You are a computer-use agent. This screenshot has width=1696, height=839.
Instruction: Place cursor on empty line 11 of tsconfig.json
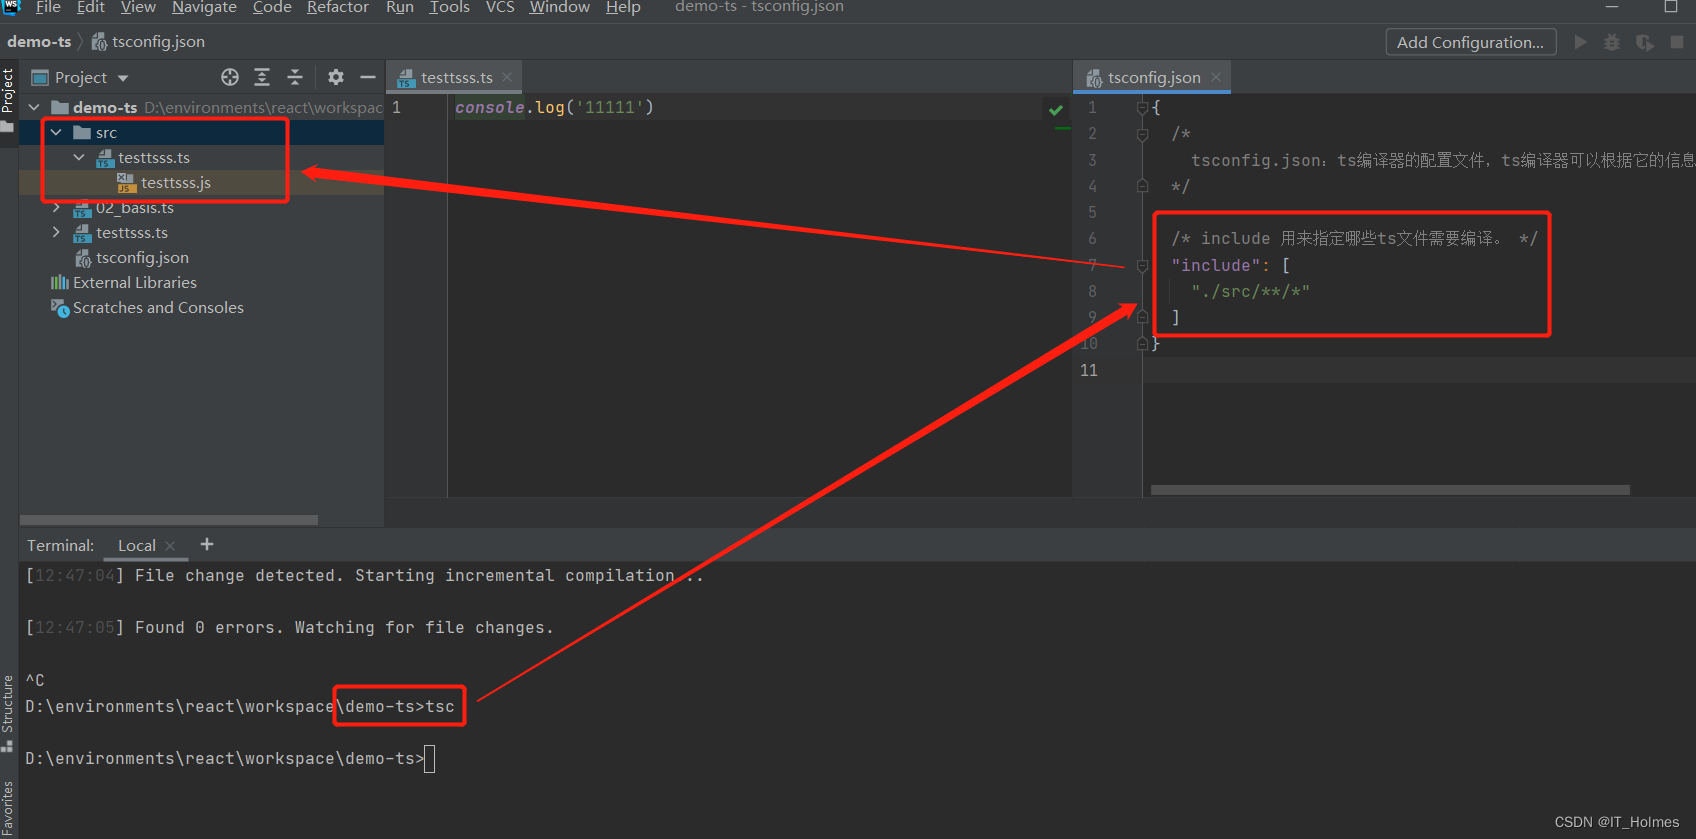tap(1418, 370)
